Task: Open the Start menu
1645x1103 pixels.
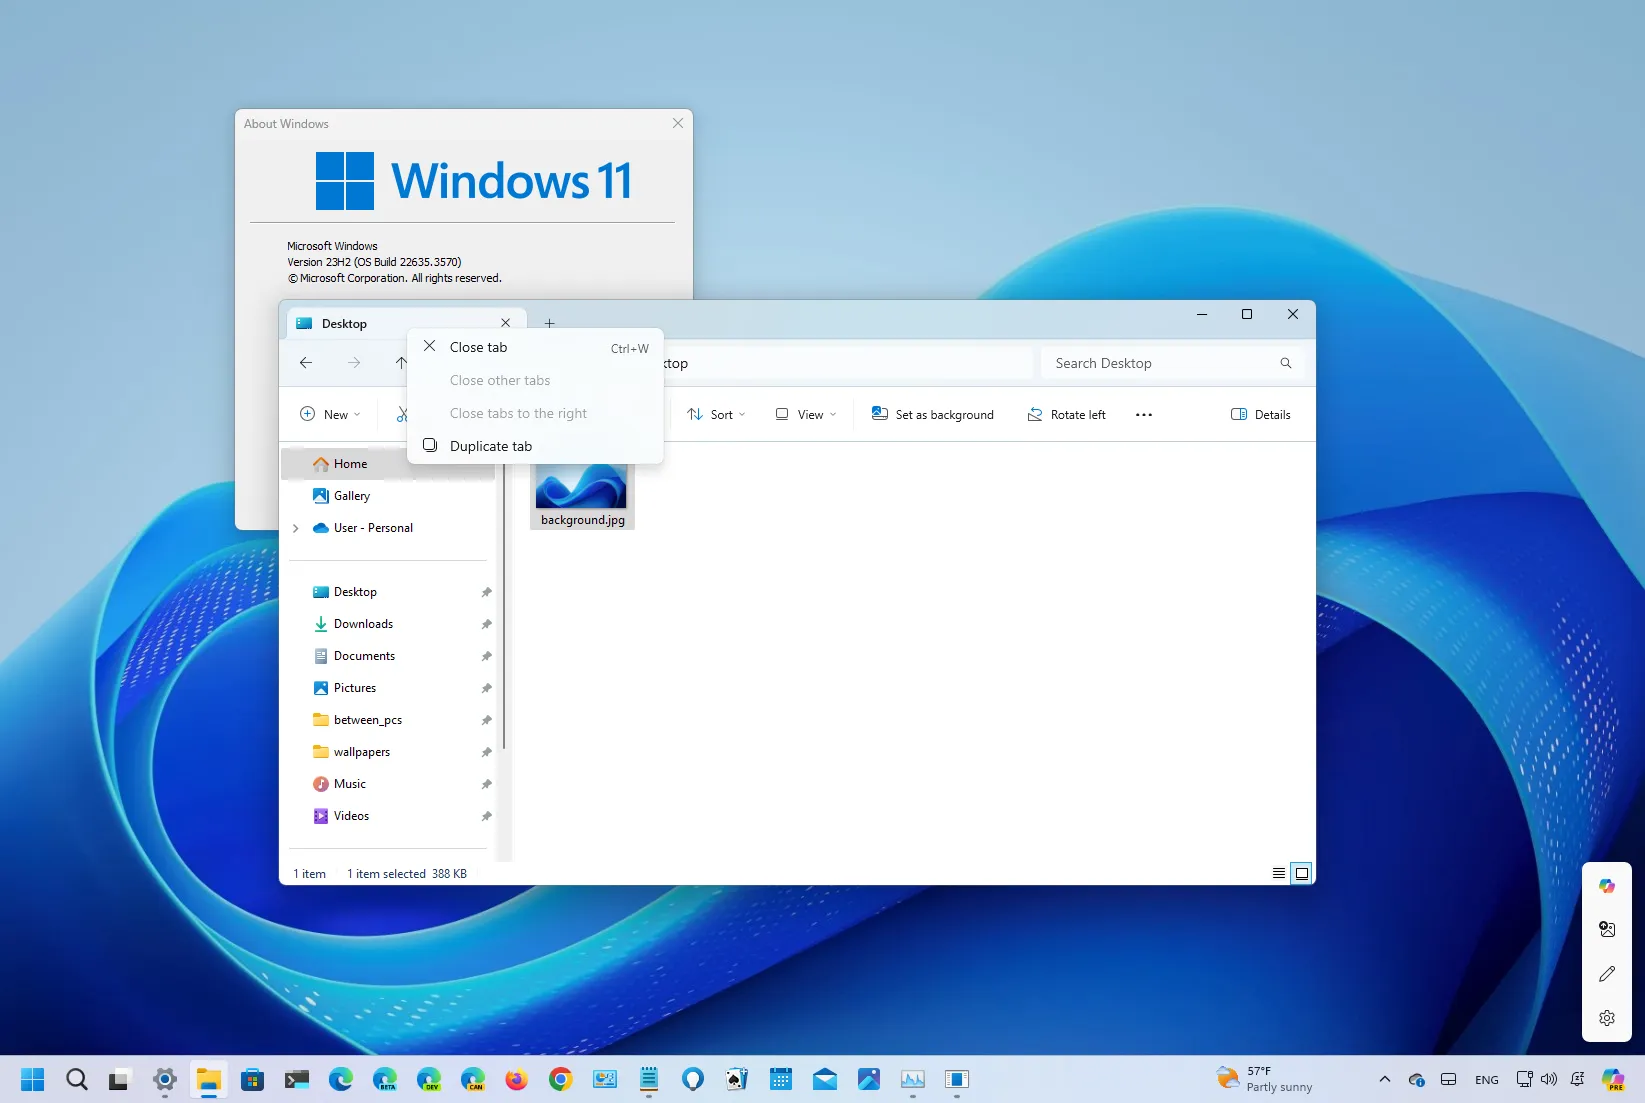Action: [x=33, y=1079]
